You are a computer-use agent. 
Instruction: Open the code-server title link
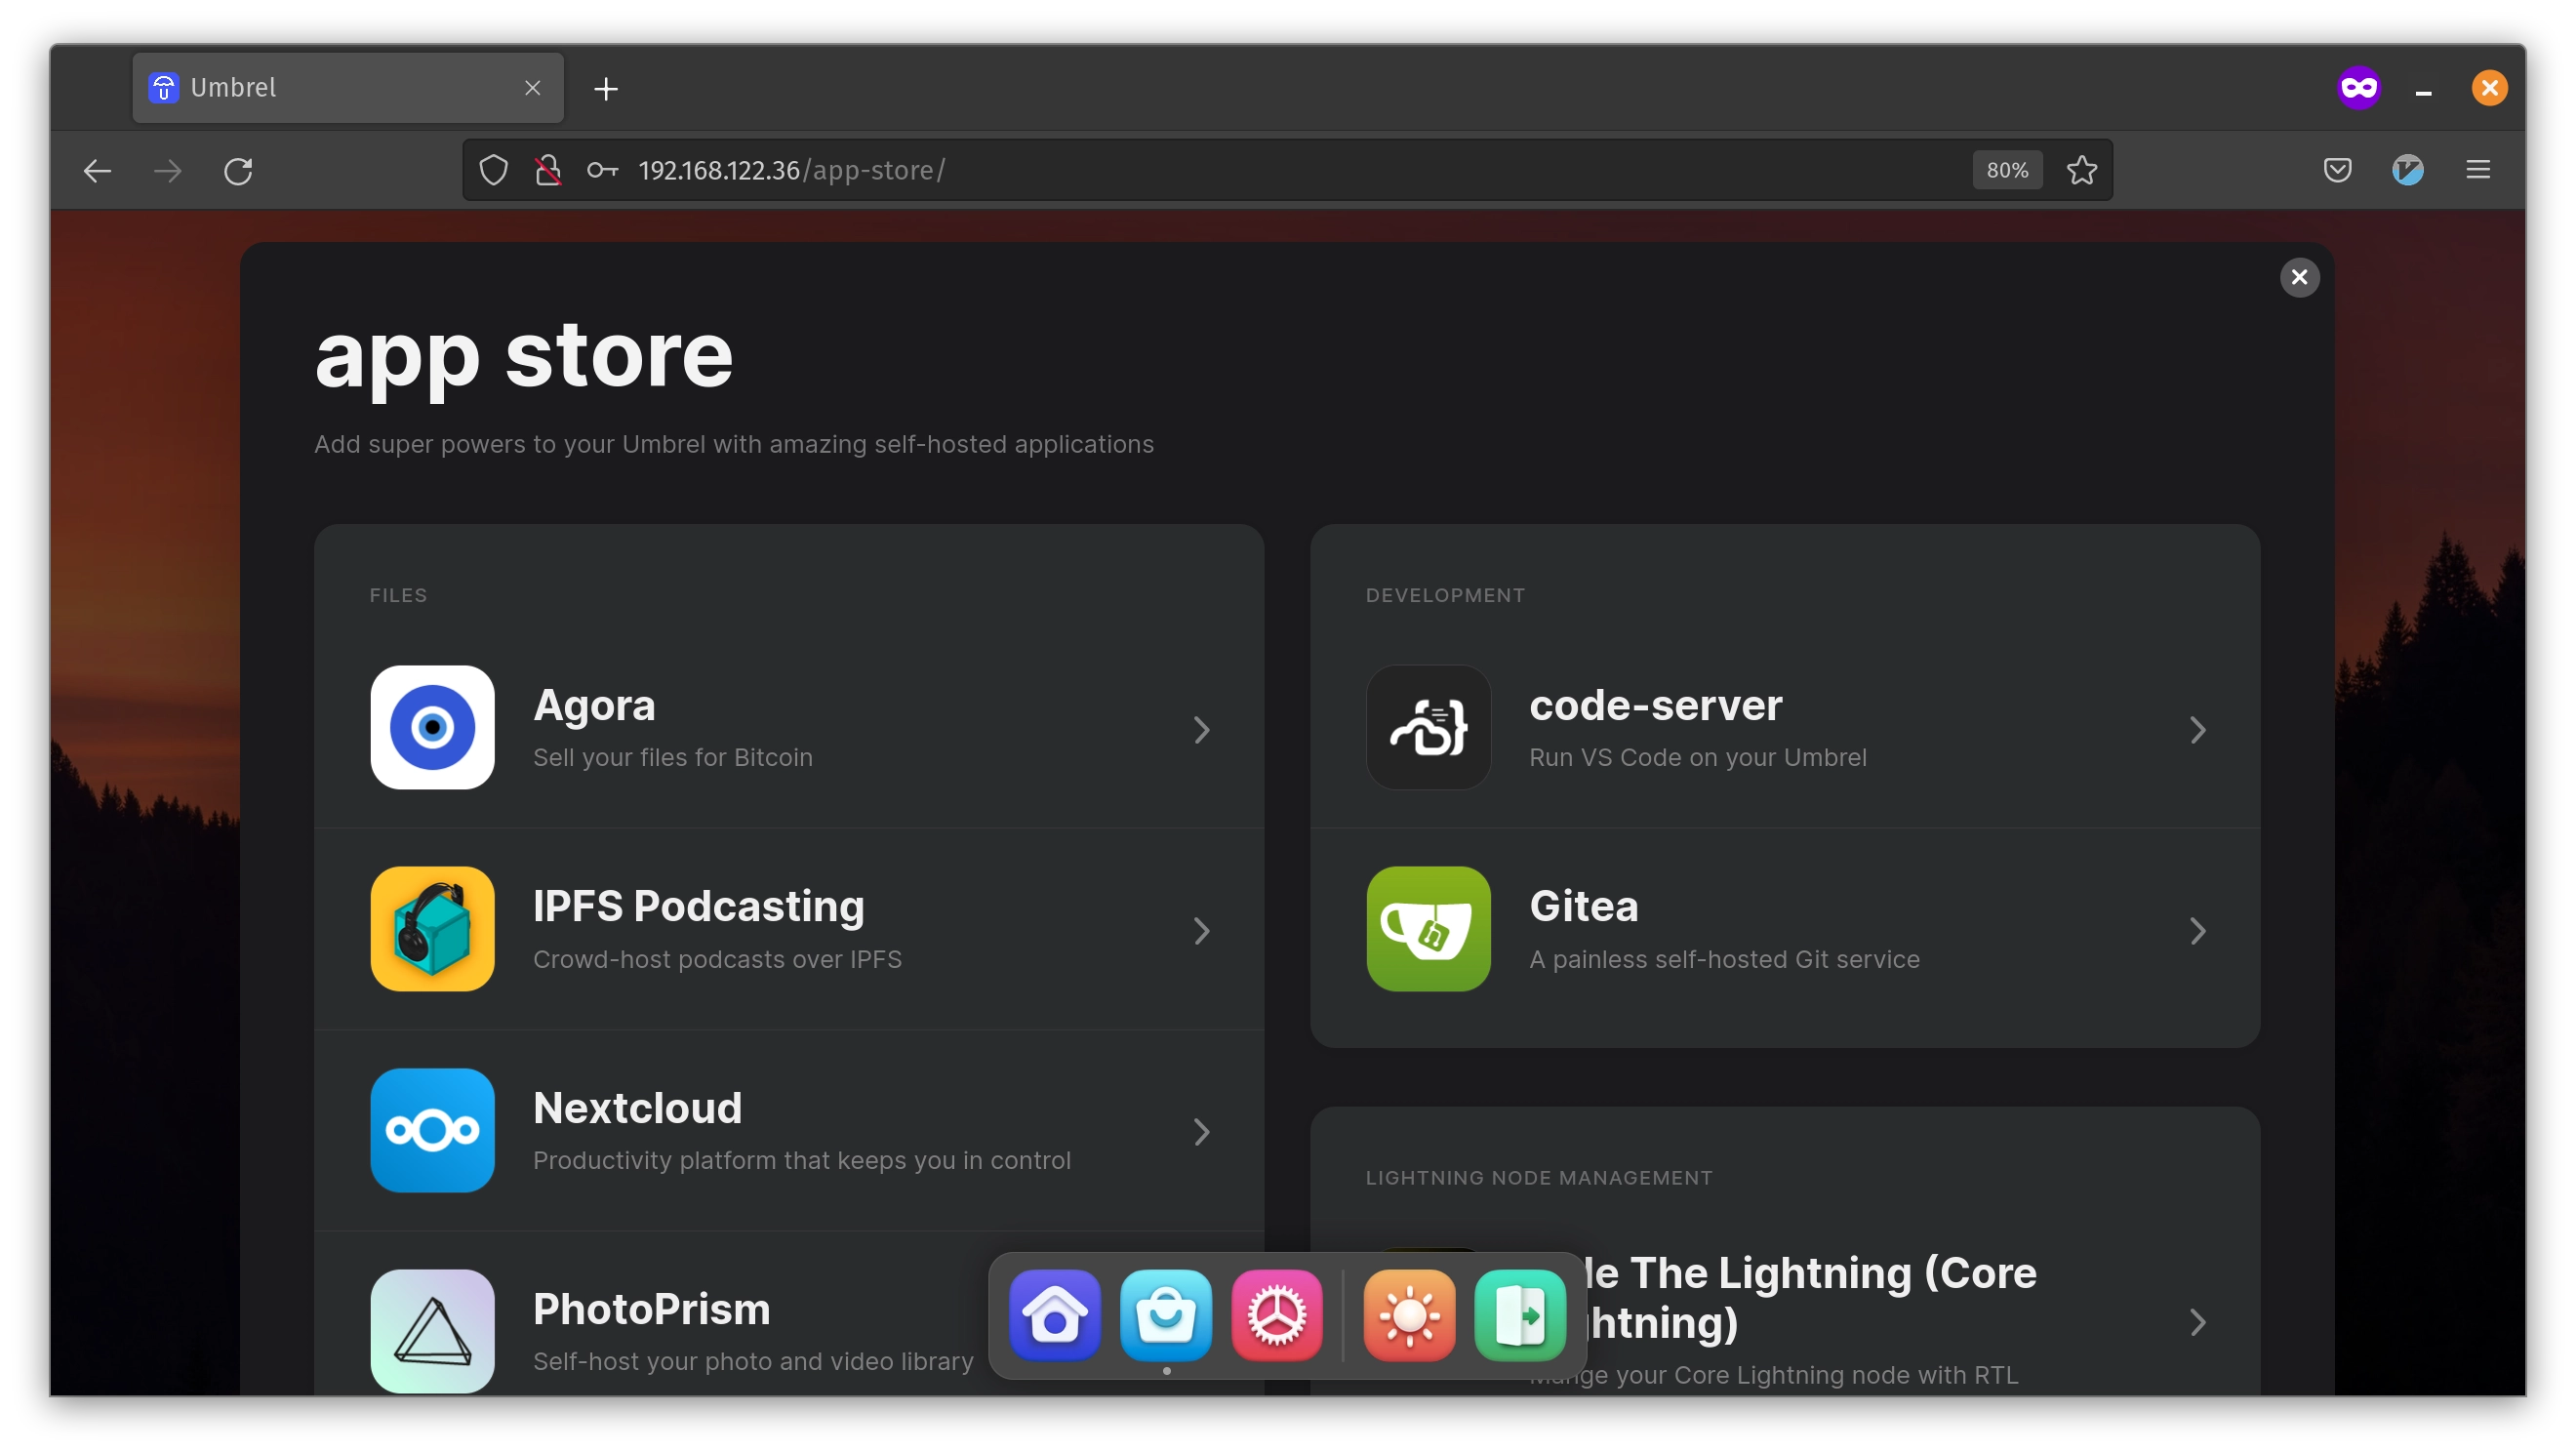1656,706
